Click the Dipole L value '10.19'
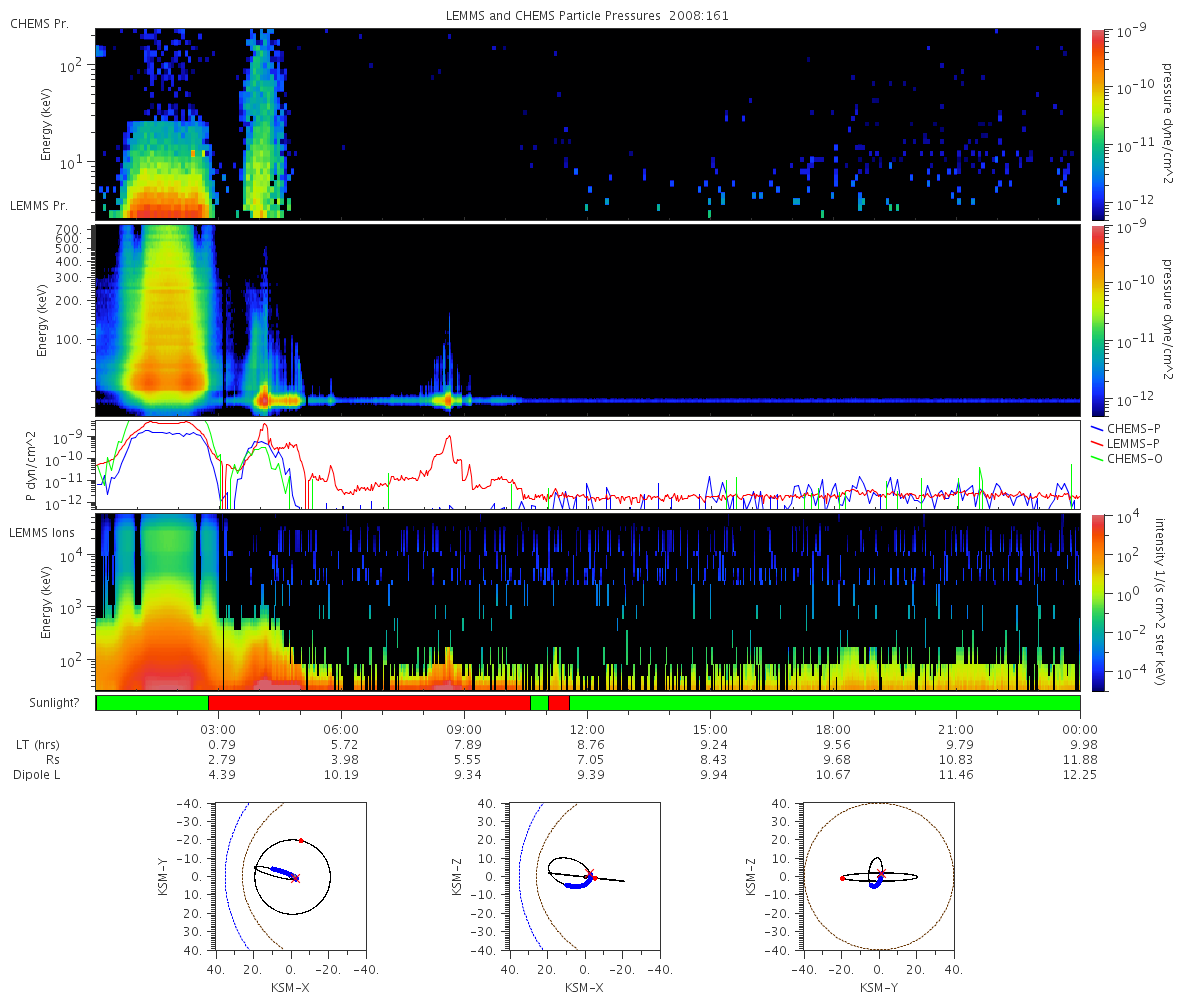 (x=342, y=775)
